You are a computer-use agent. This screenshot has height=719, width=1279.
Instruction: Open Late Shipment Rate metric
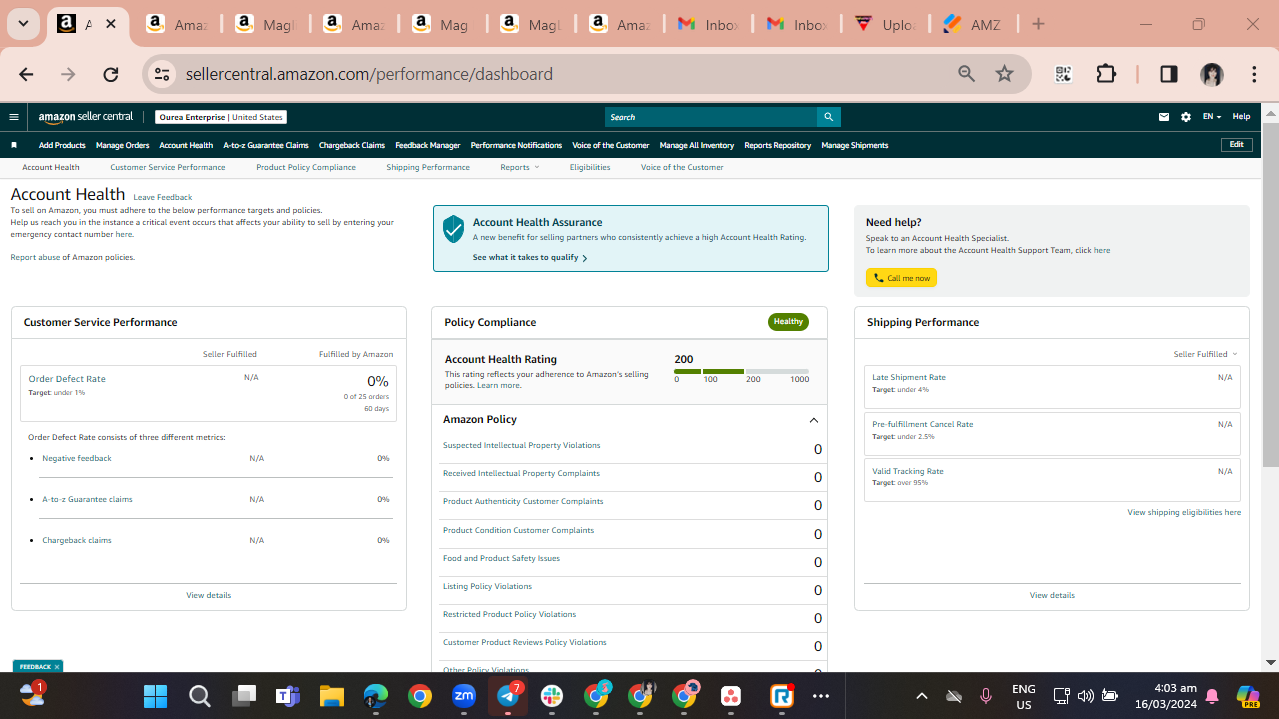909,377
